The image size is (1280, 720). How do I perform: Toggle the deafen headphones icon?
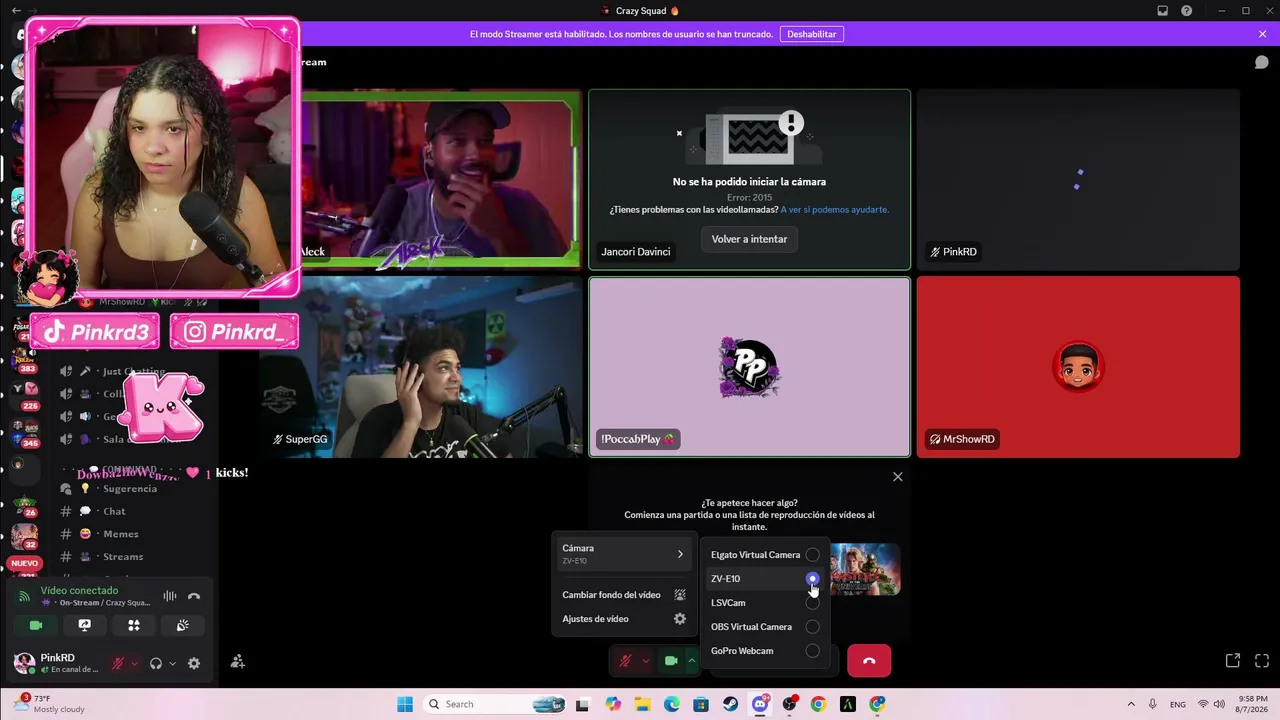tap(156, 663)
